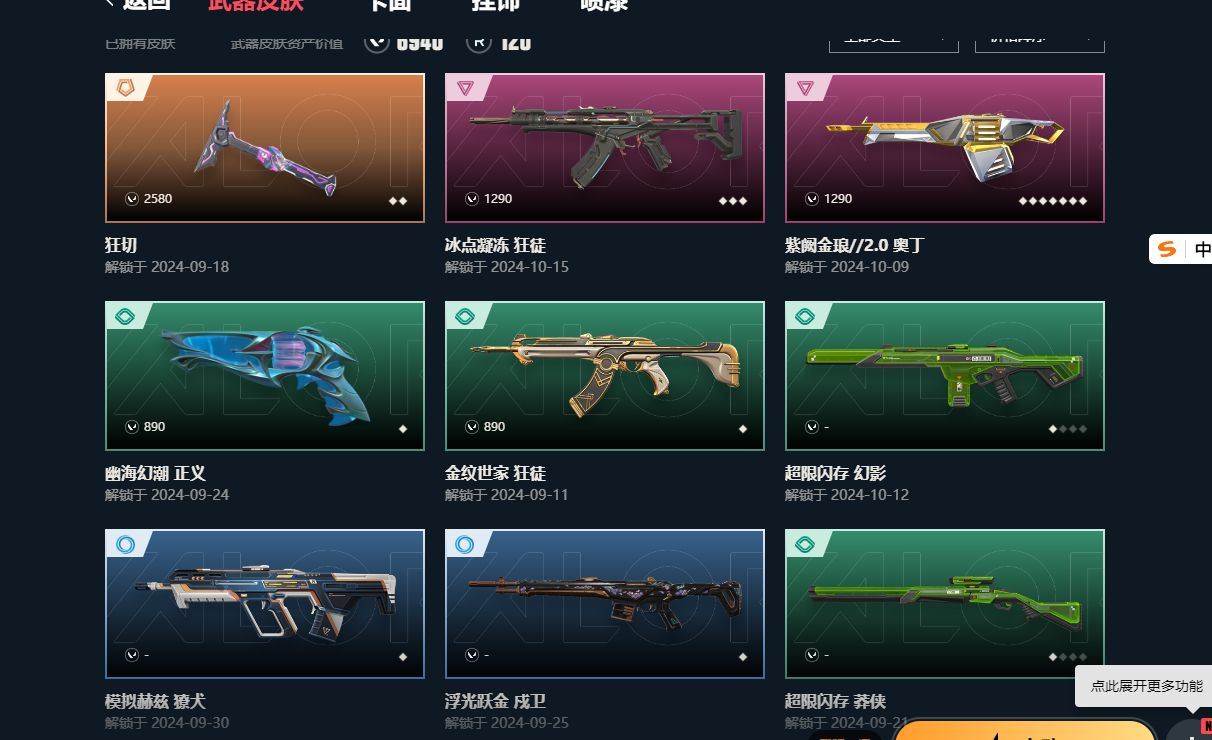Click the variant level diamonds on 紫阙金琅 奥丁

[1053, 201]
